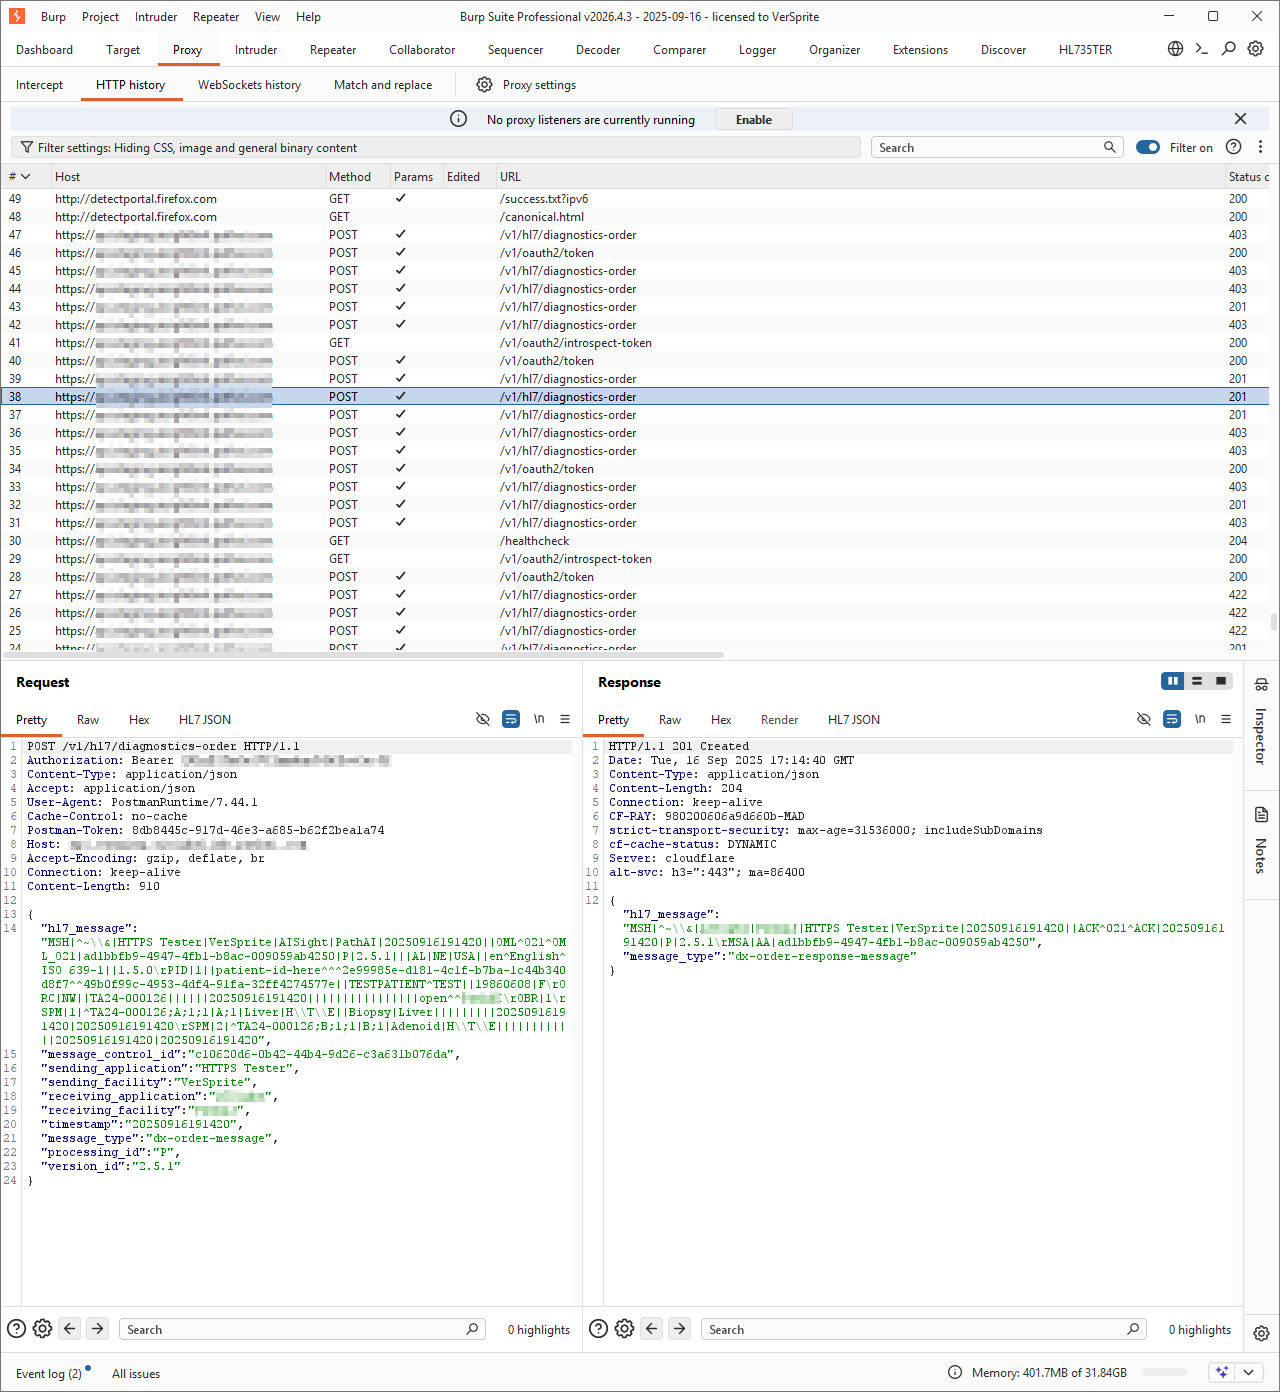Sort by the # column header arrow

(x=25, y=177)
